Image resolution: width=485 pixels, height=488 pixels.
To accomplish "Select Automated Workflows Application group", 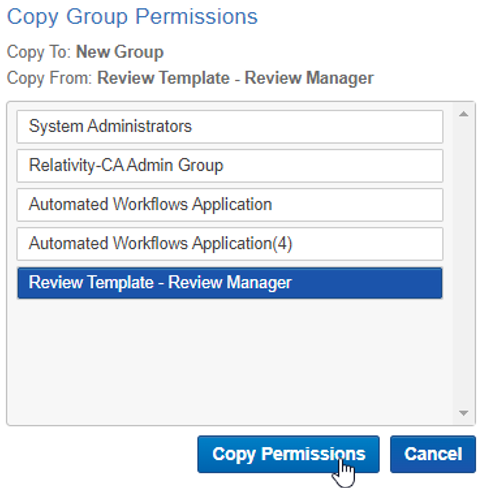I will (x=230, y=205).
